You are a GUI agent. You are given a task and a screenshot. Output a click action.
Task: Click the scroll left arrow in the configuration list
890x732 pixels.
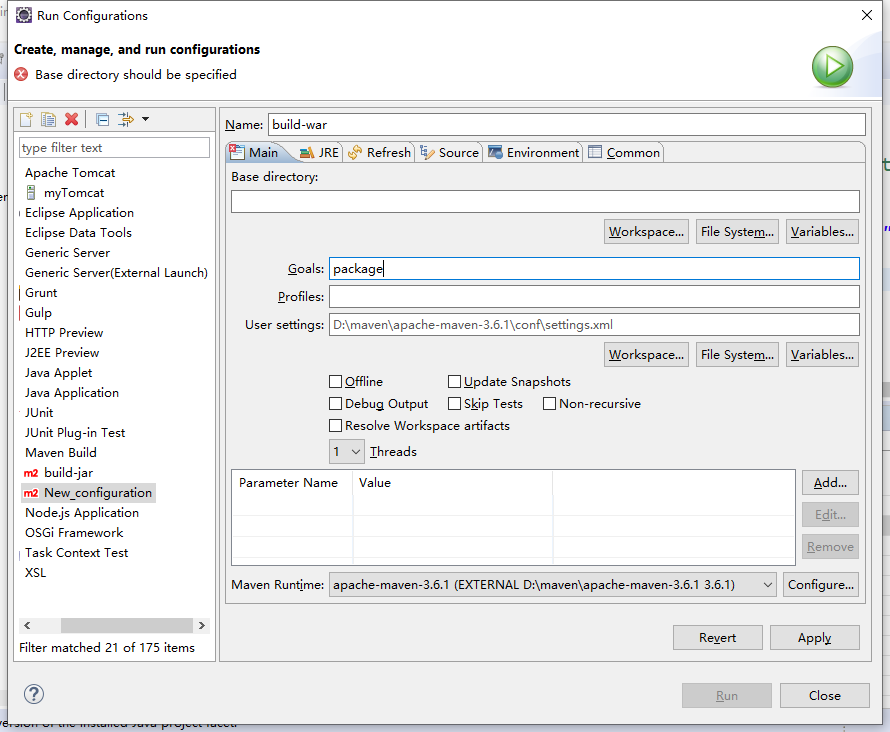(27, 625)
